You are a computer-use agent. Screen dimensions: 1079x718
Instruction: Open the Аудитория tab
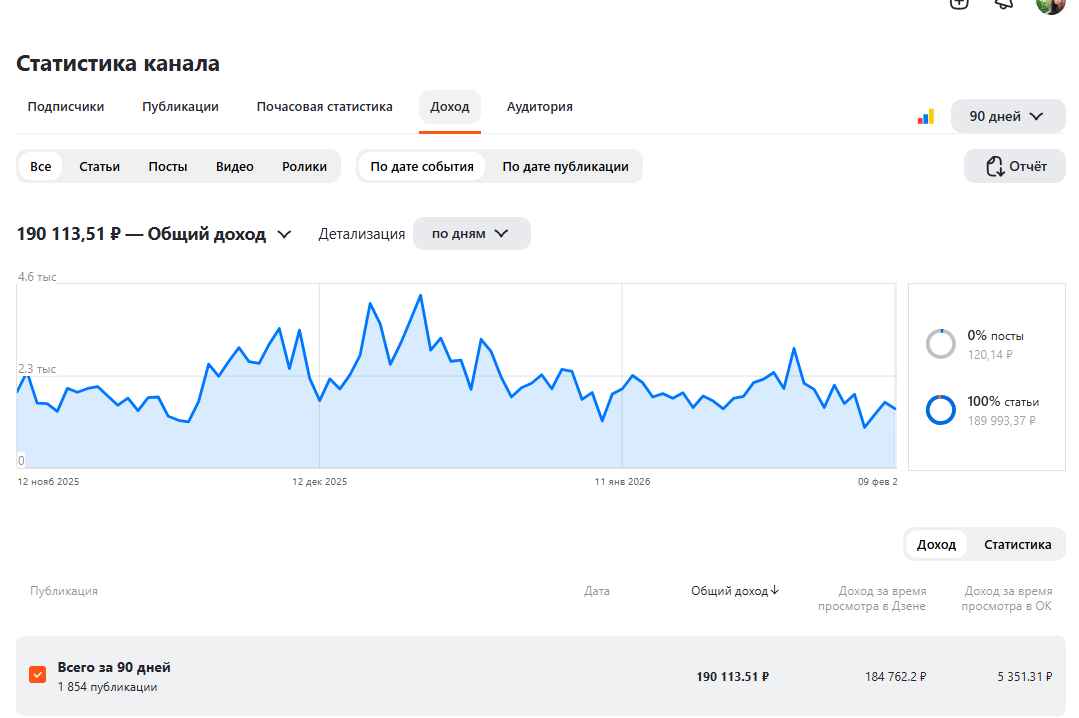540,107
